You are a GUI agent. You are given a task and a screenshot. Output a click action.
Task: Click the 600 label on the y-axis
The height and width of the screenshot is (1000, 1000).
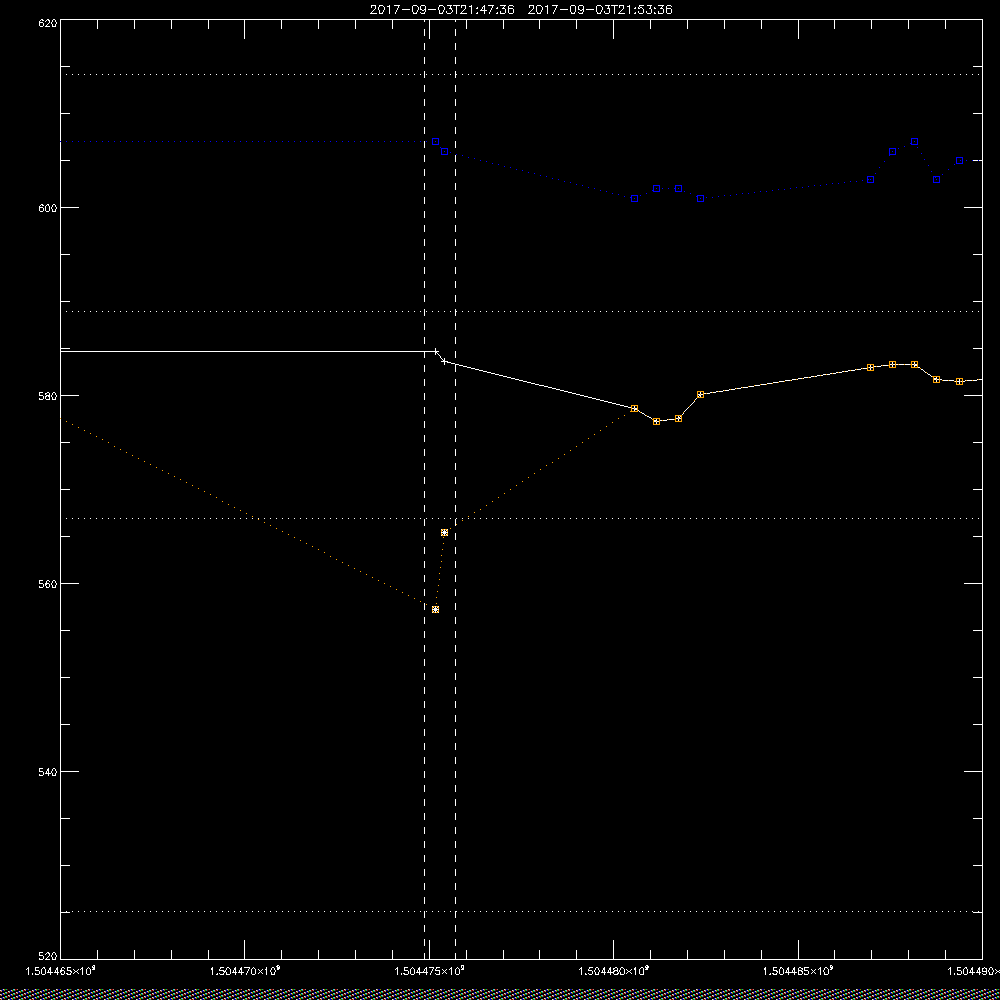click(48, 207)
